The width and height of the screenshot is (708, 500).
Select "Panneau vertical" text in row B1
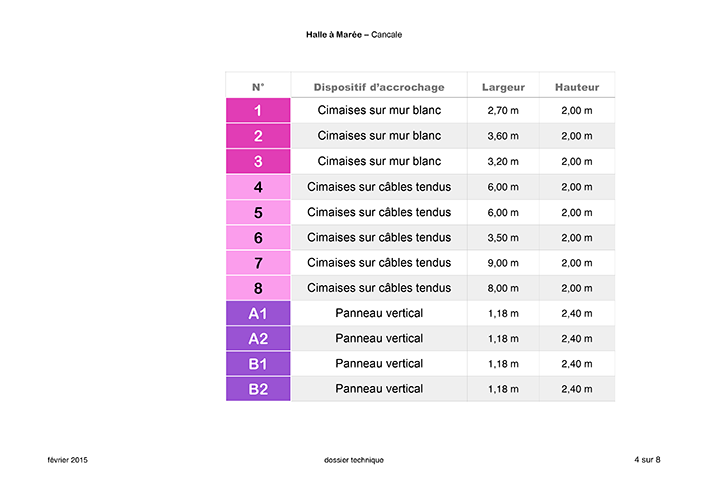point(379,364)
